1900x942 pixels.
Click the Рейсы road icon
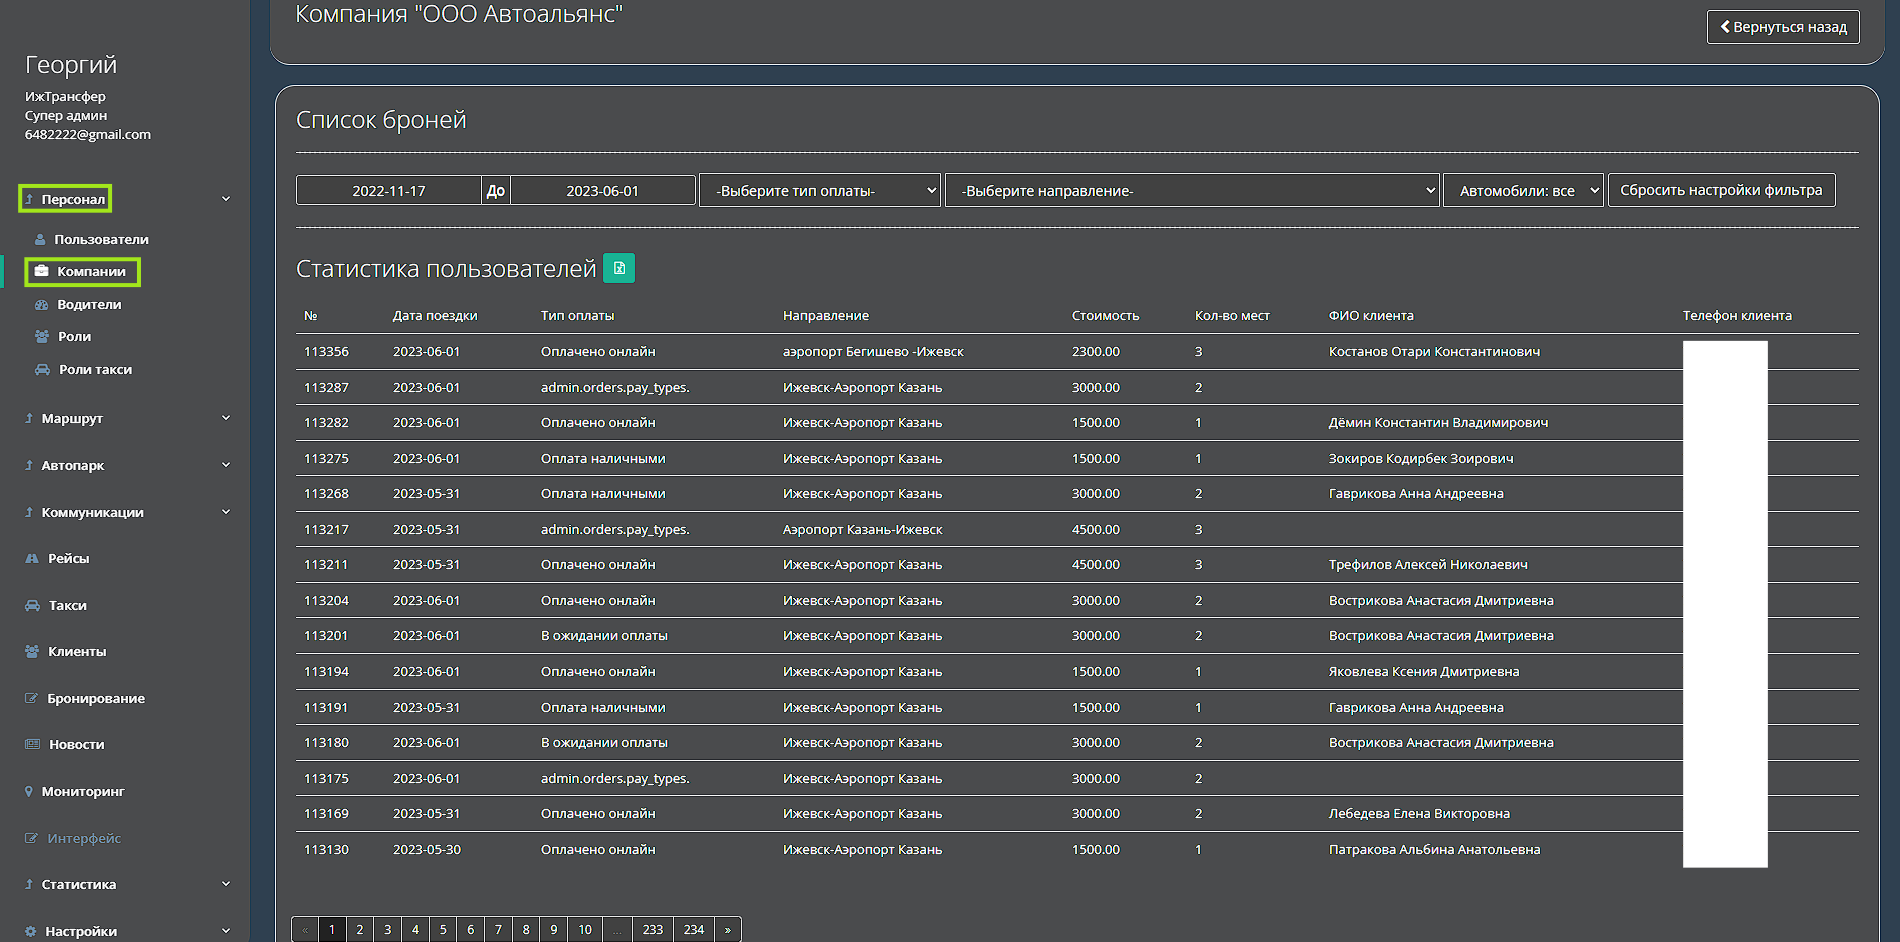click(x=32, y=559)
